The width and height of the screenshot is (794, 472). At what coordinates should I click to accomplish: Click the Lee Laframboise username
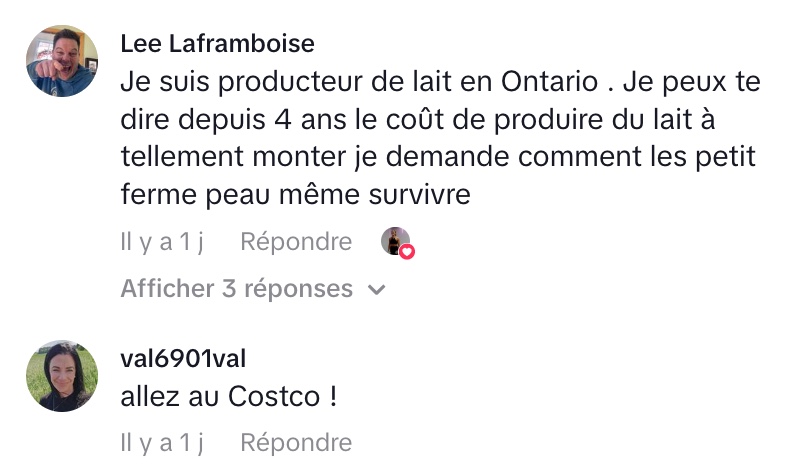tap(217, 44)
